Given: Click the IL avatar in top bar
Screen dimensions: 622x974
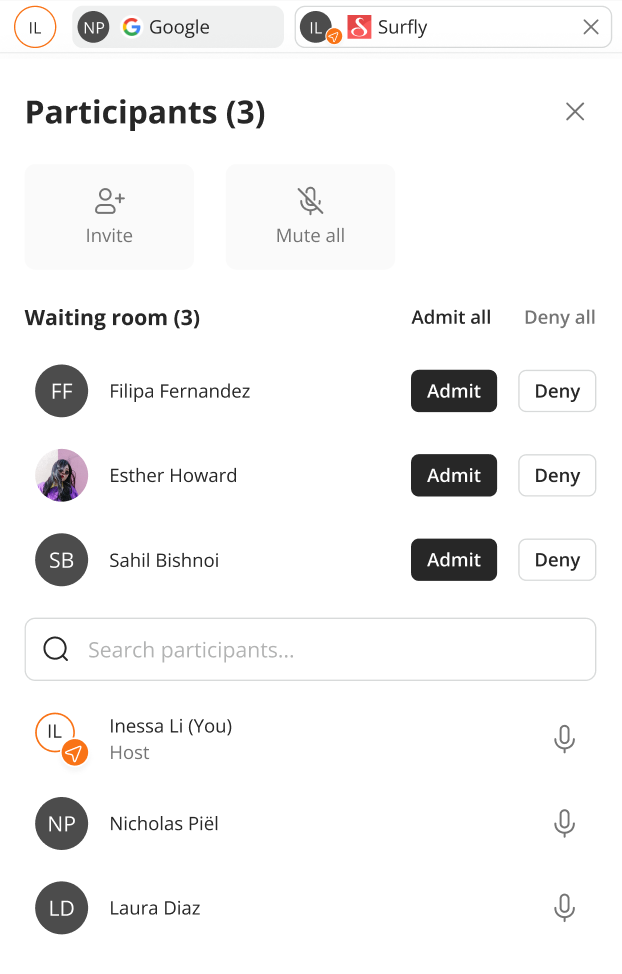Looking at the screenshot, I should point(35,27).
